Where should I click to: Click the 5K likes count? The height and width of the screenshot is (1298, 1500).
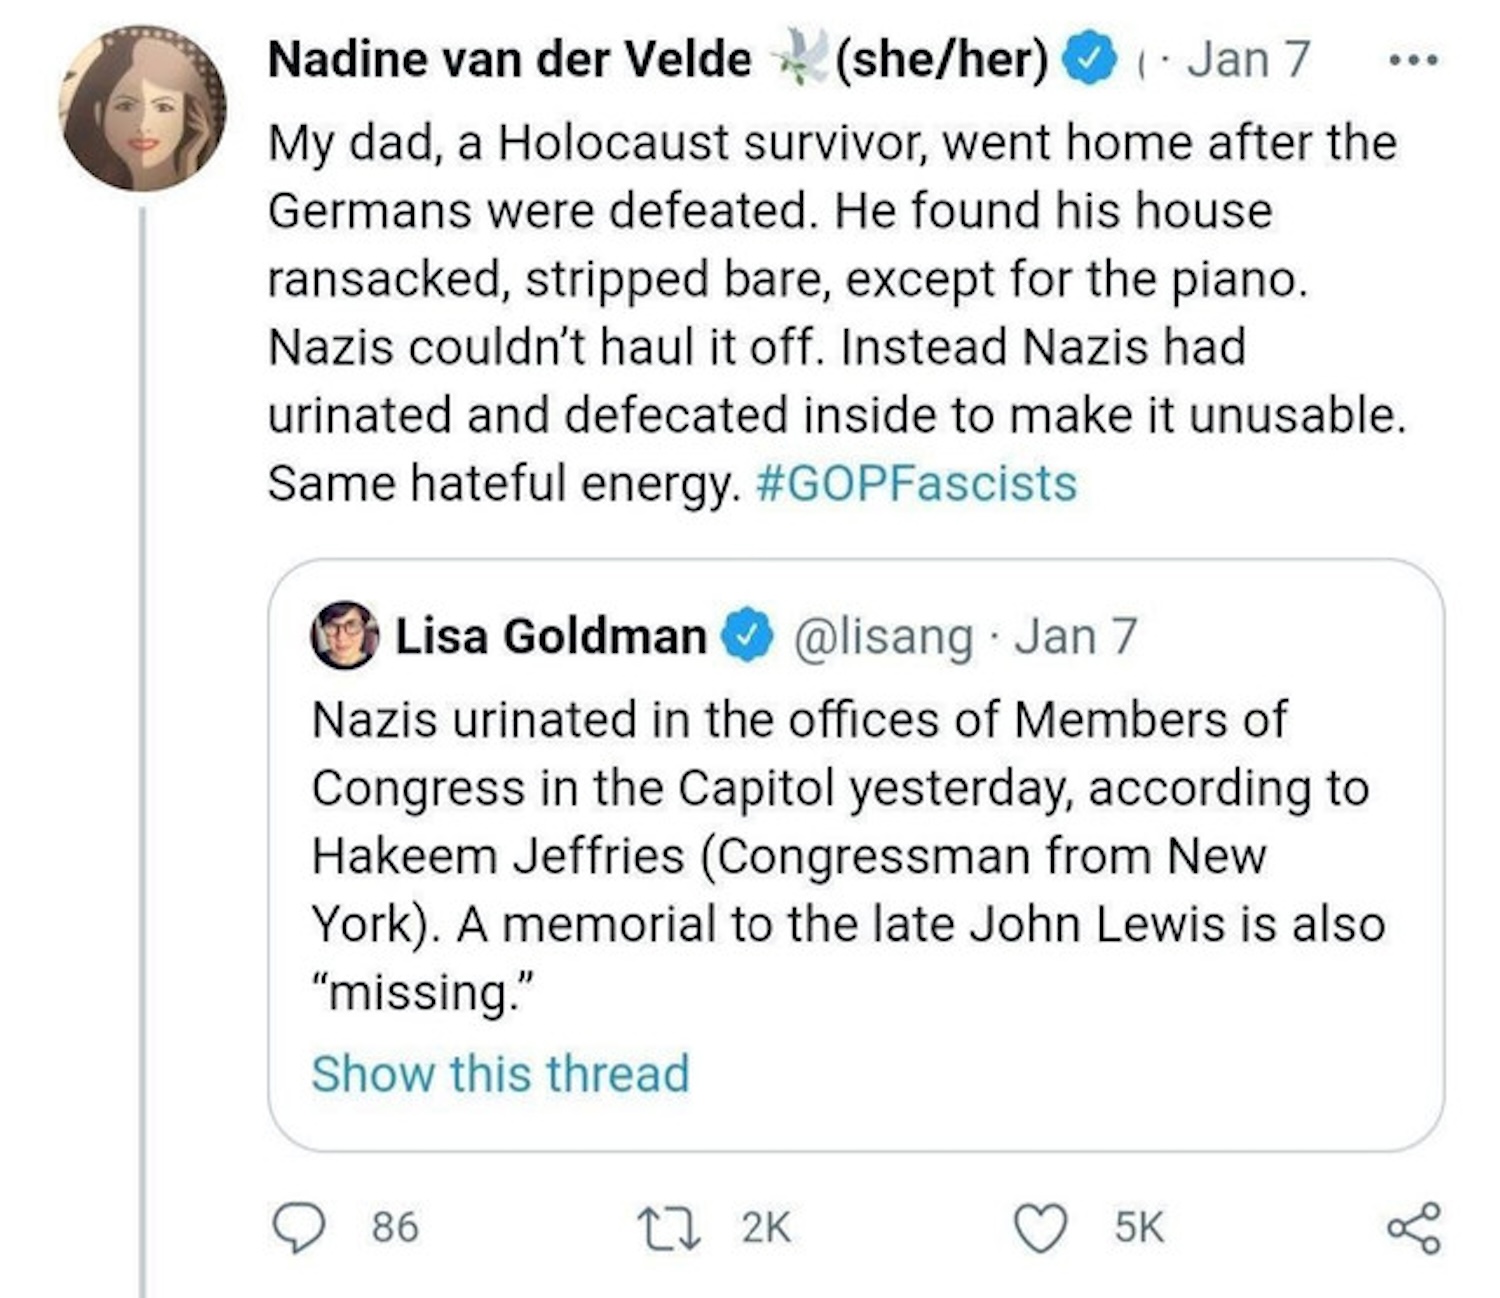[x=1139, y=1227]
